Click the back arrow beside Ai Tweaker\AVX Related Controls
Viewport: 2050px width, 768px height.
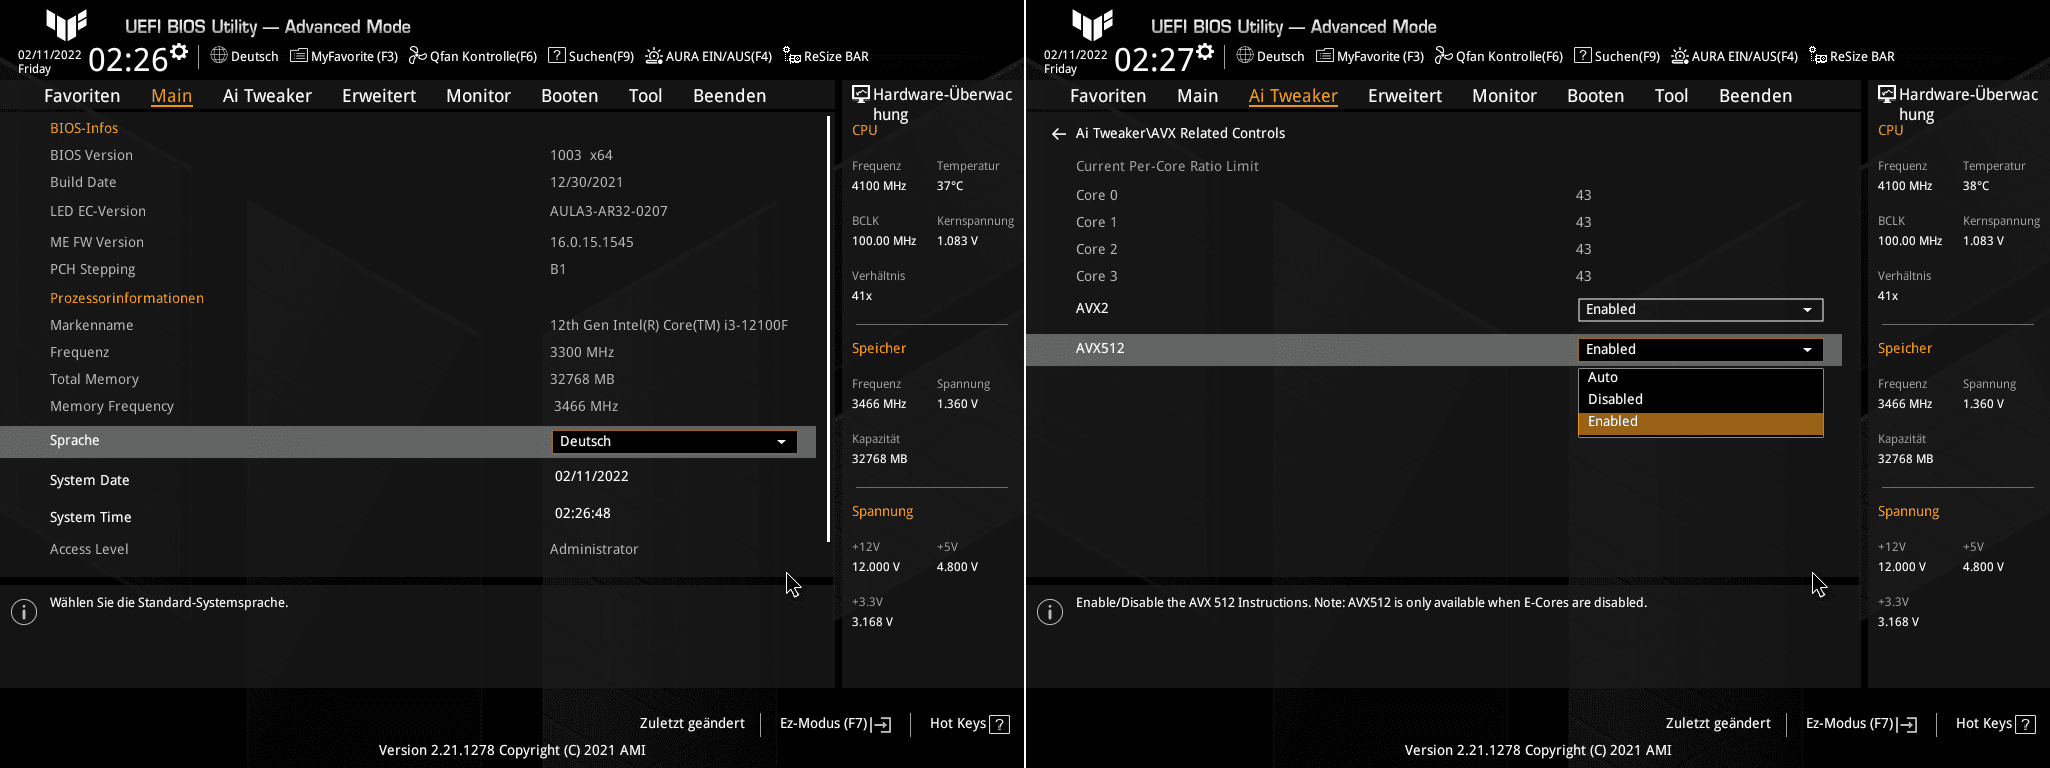(x=1058, y=133)
